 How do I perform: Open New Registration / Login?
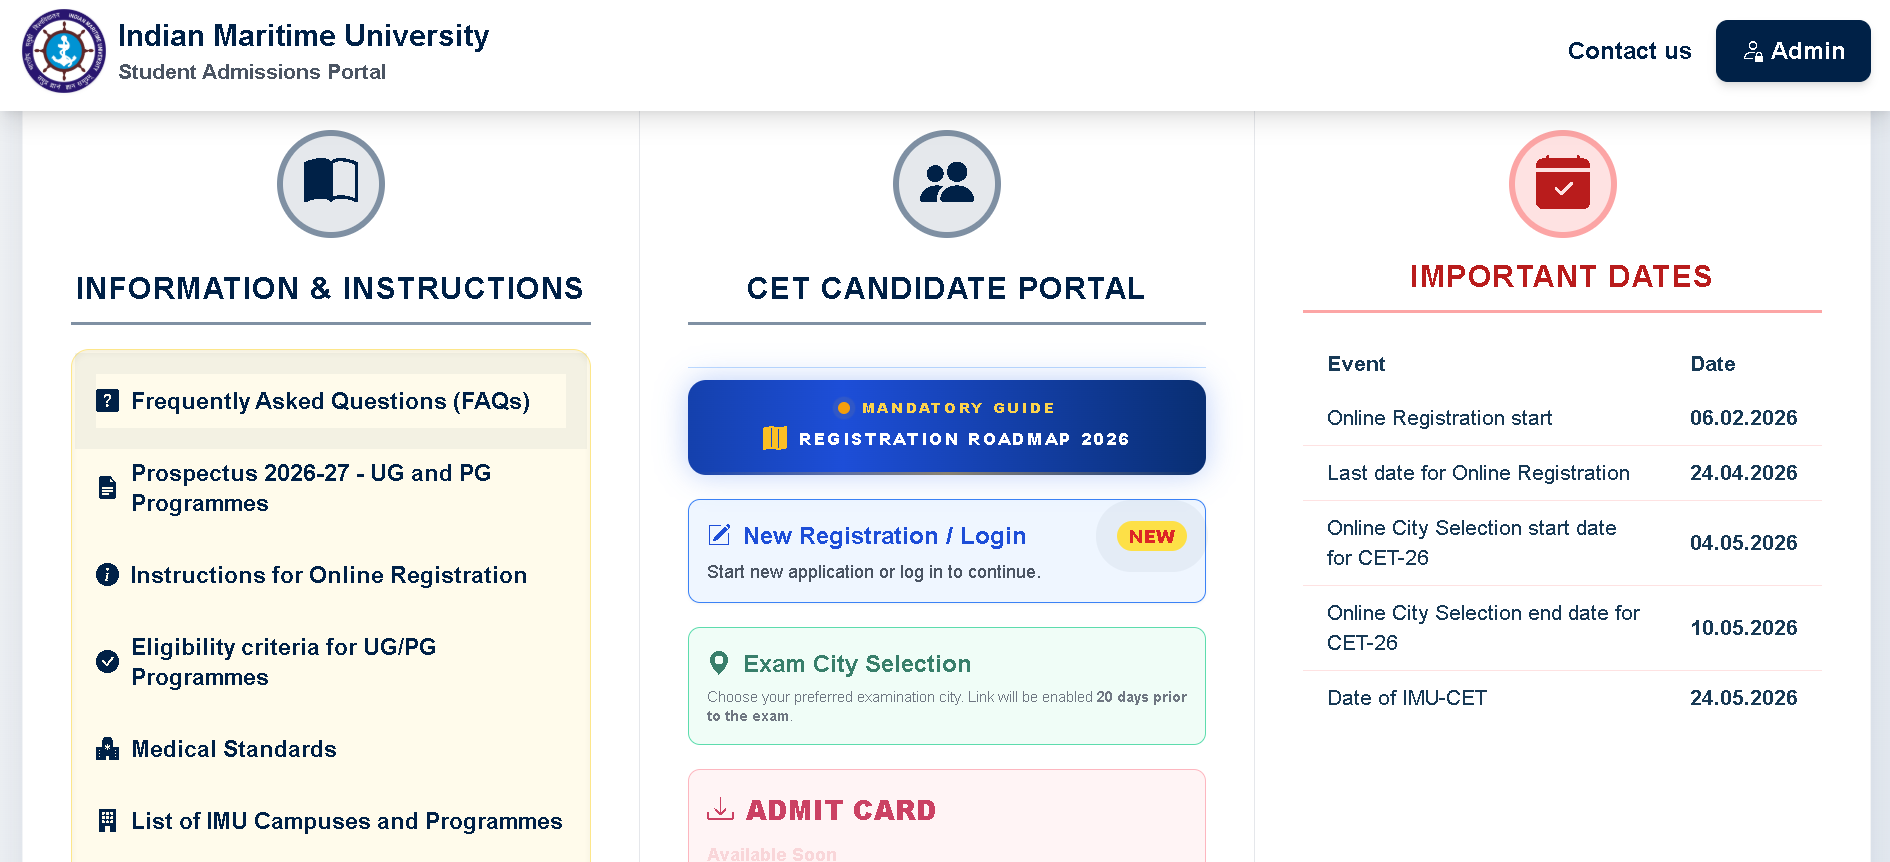pos(884,536)
